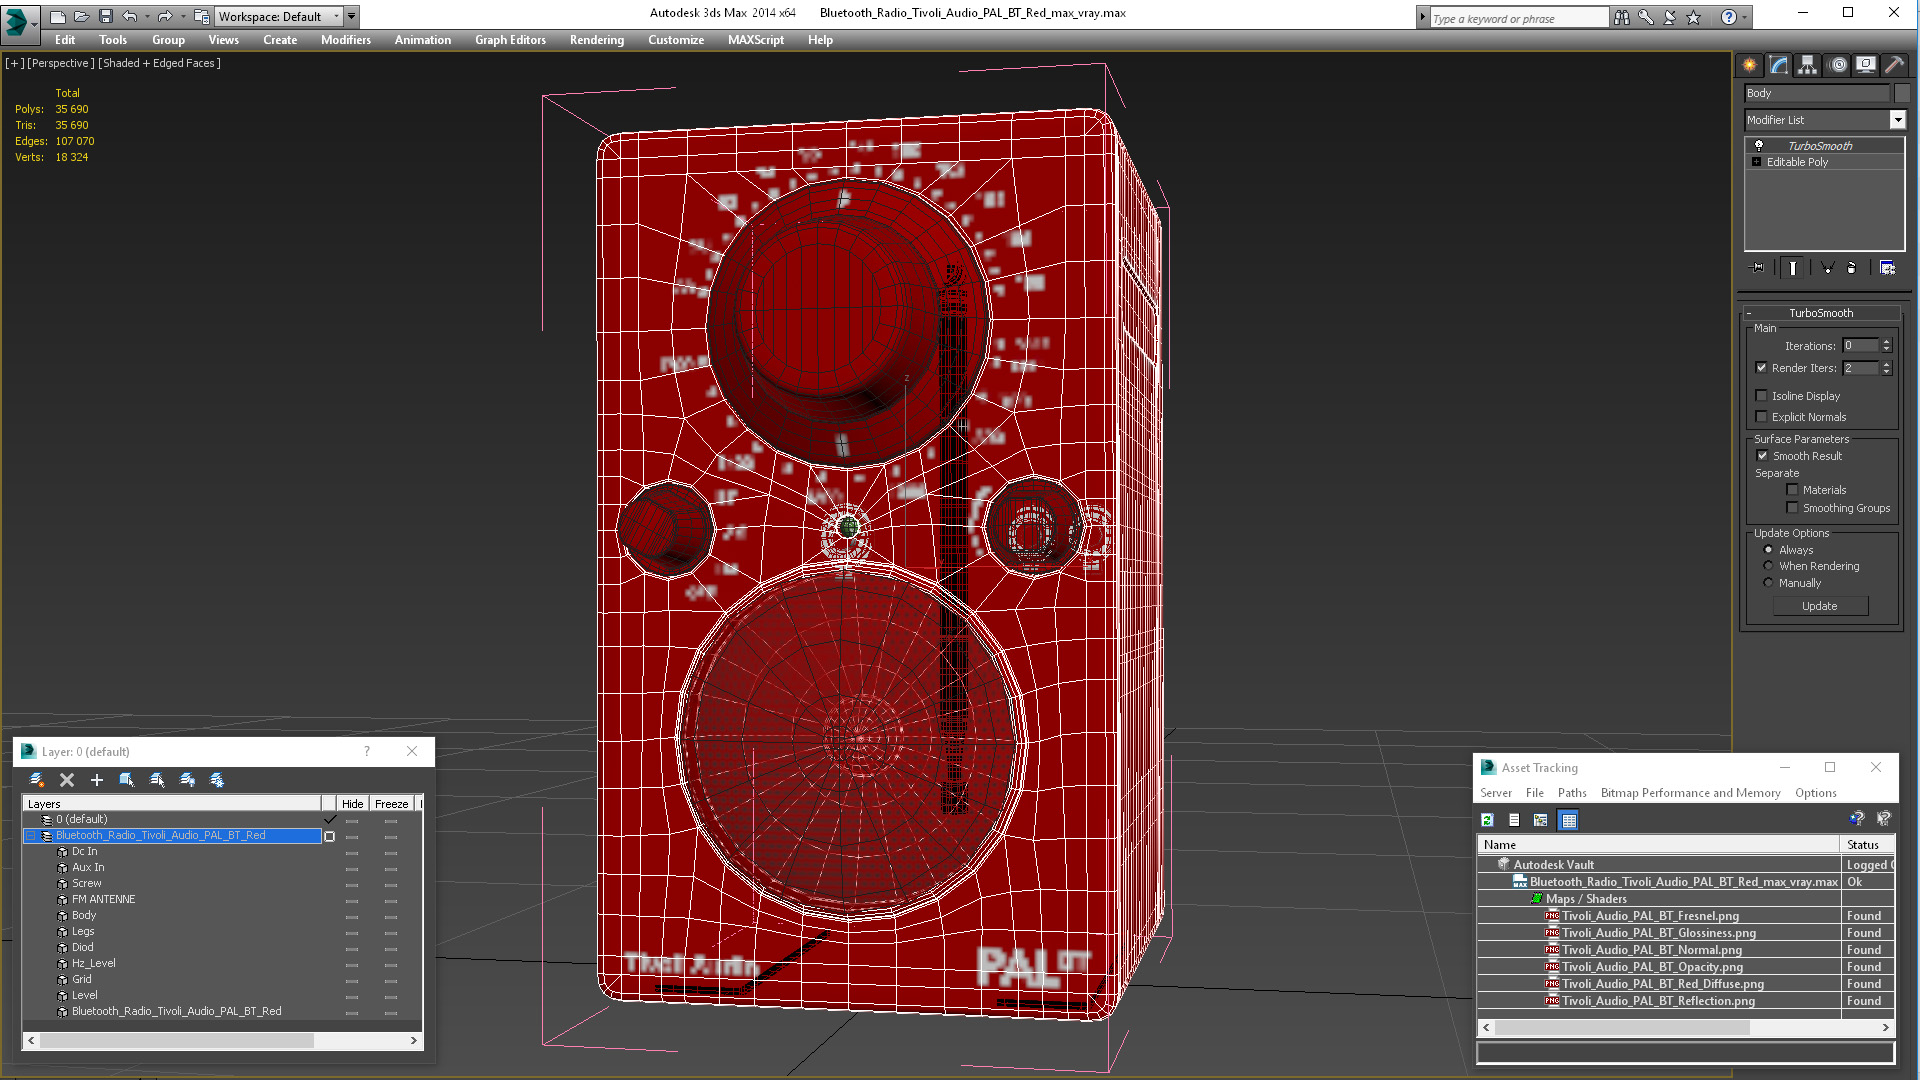The height and width of the screenshot is (1080, 1920).
Task: Enable Isoline Display checkbox
Action: click(1761, 396)
